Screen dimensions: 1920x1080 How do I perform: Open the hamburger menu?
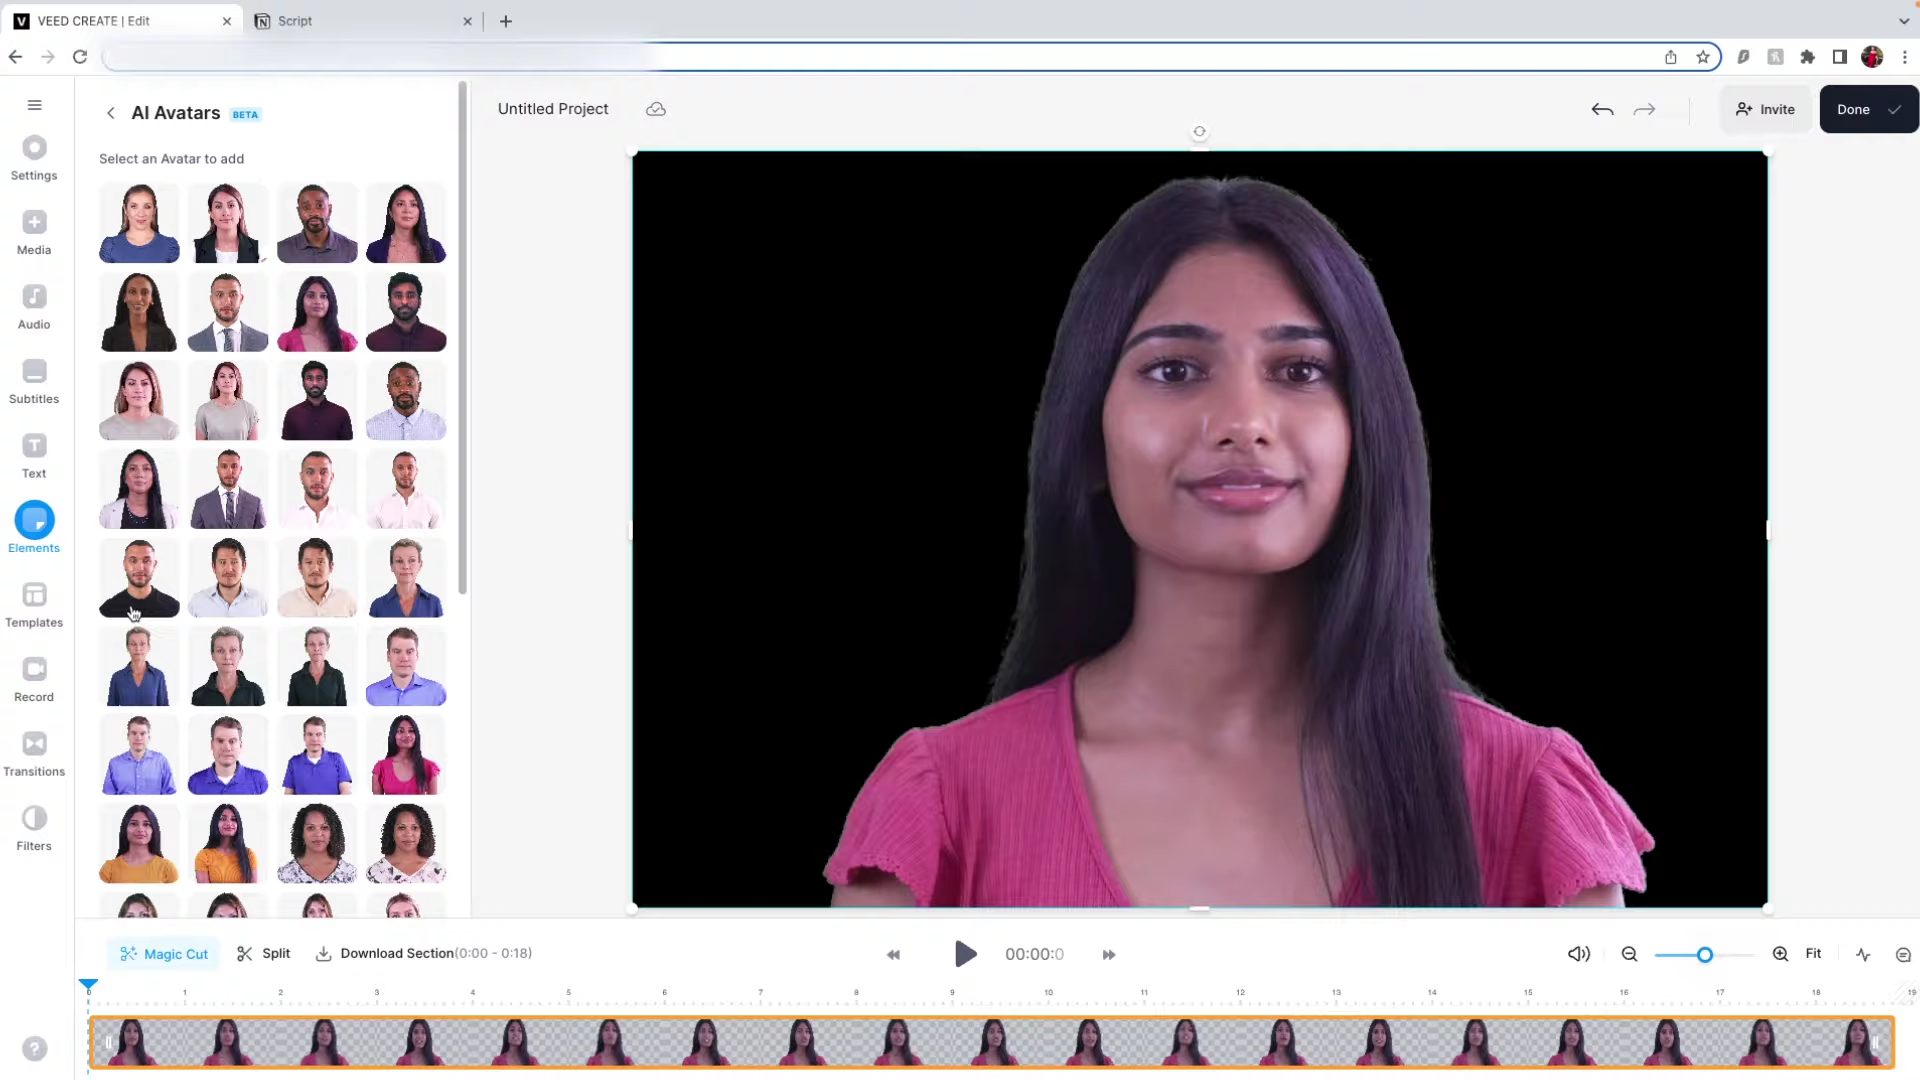(34, 104)
